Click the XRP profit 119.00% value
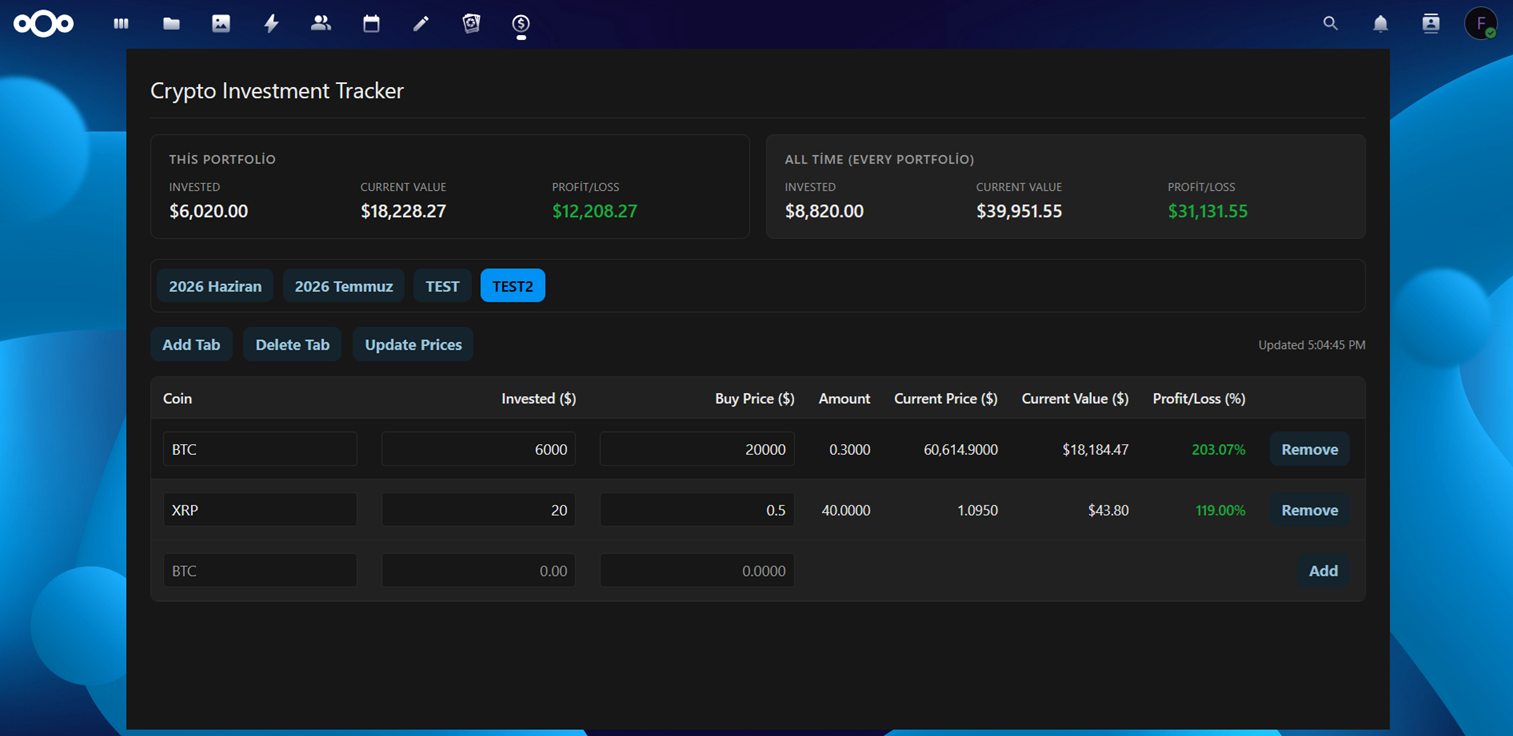 coord(1220,511)
